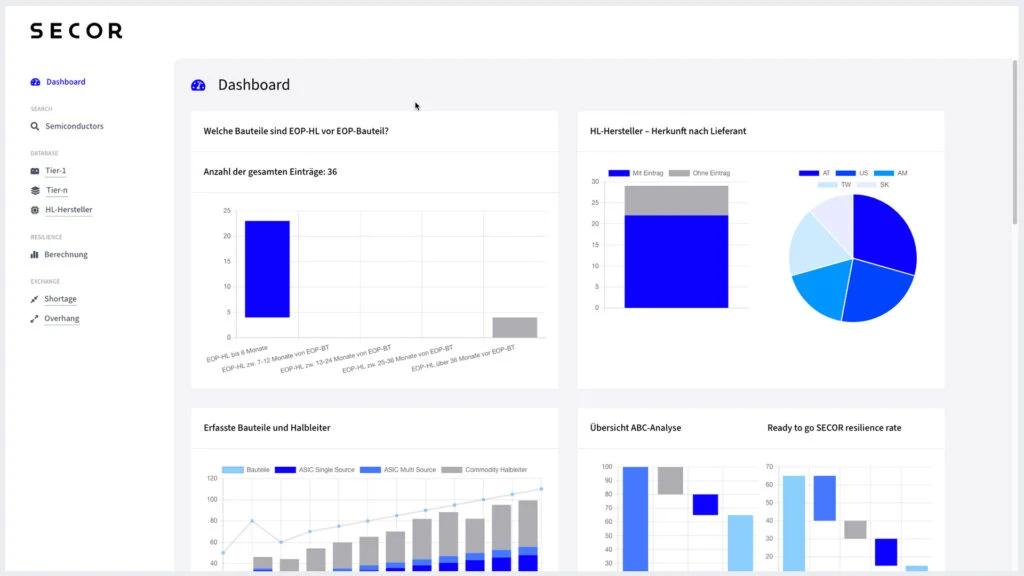Viewport: 1024px width, 576px height.
Task: Click the Overhang arrow icon
Action: click(x=33, y=318)
